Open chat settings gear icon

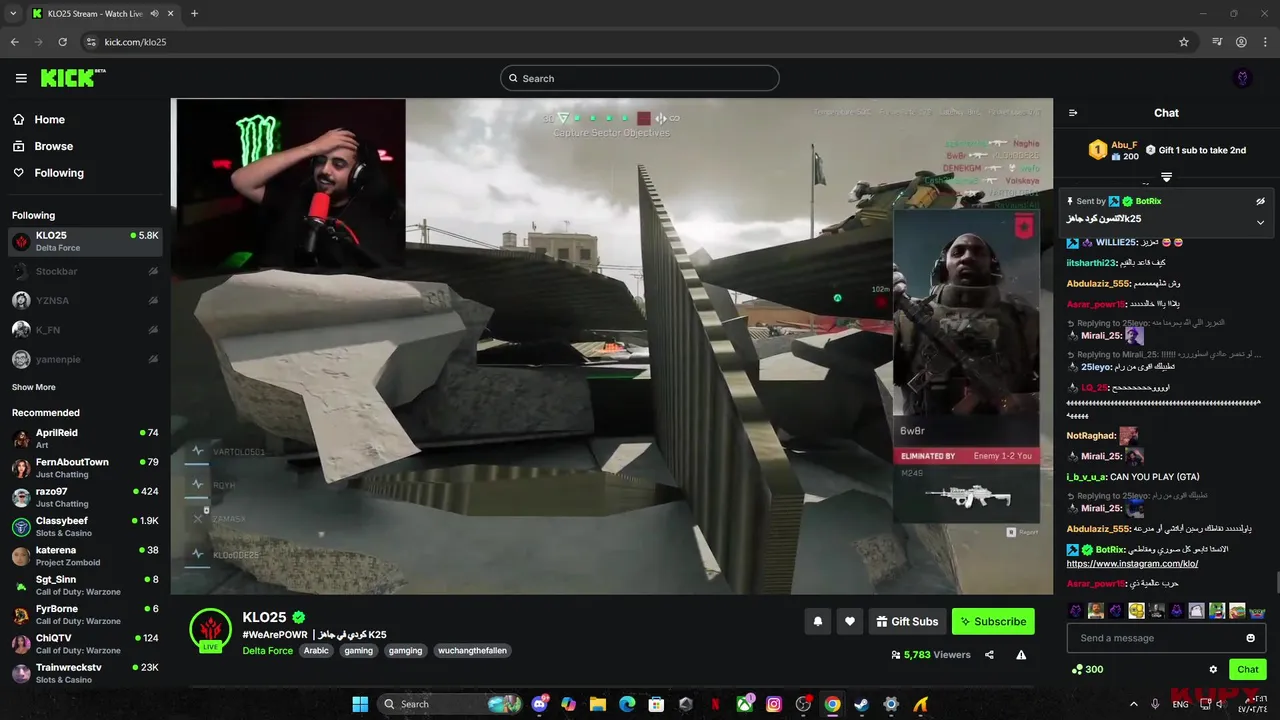coord(1213,669)
